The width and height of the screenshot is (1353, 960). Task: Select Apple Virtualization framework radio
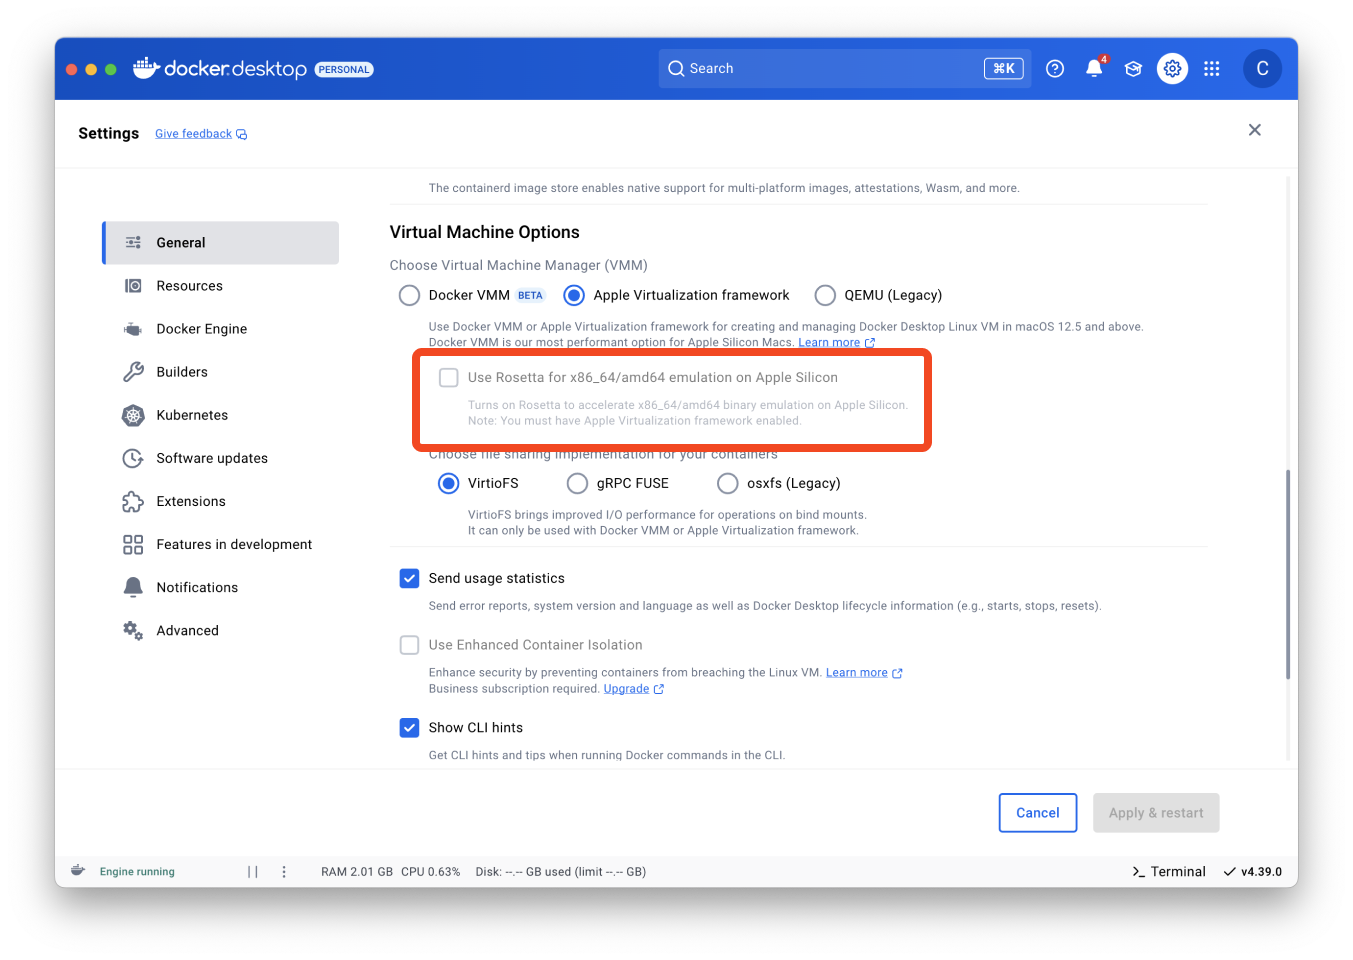coord(574,295)
